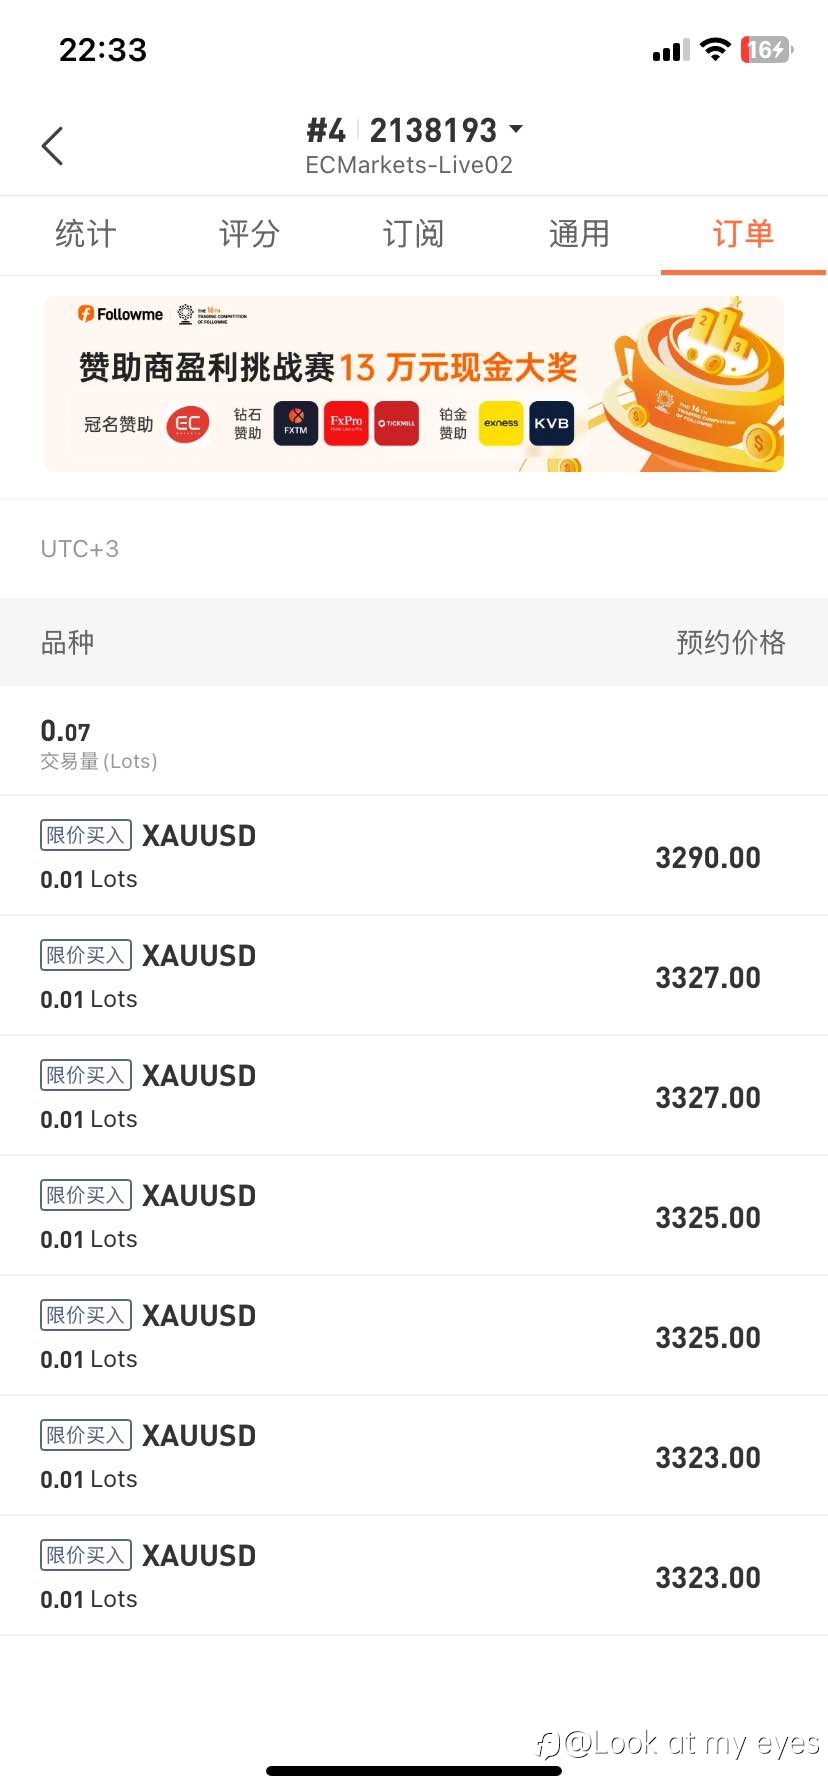This screenshot has height=1792, width=828.
Task: Expand the account 2138193 dropdown arrow
Action: (516, 129)
